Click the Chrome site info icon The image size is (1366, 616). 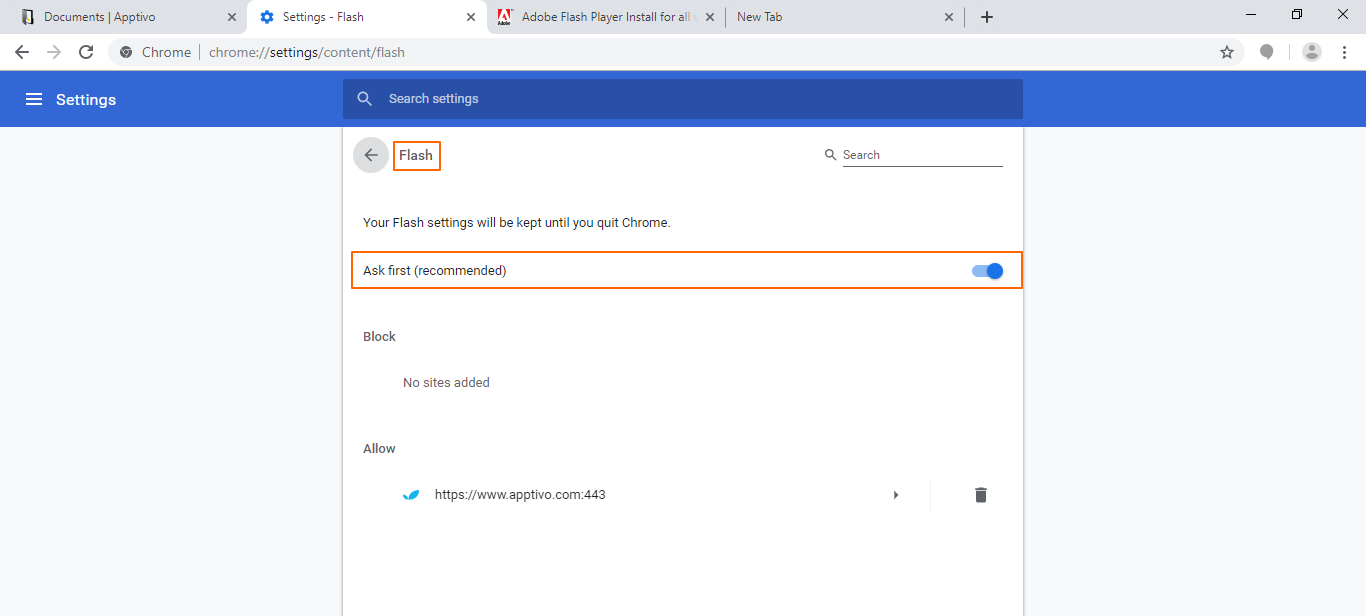pyautogui.click(x=126, y=52)
